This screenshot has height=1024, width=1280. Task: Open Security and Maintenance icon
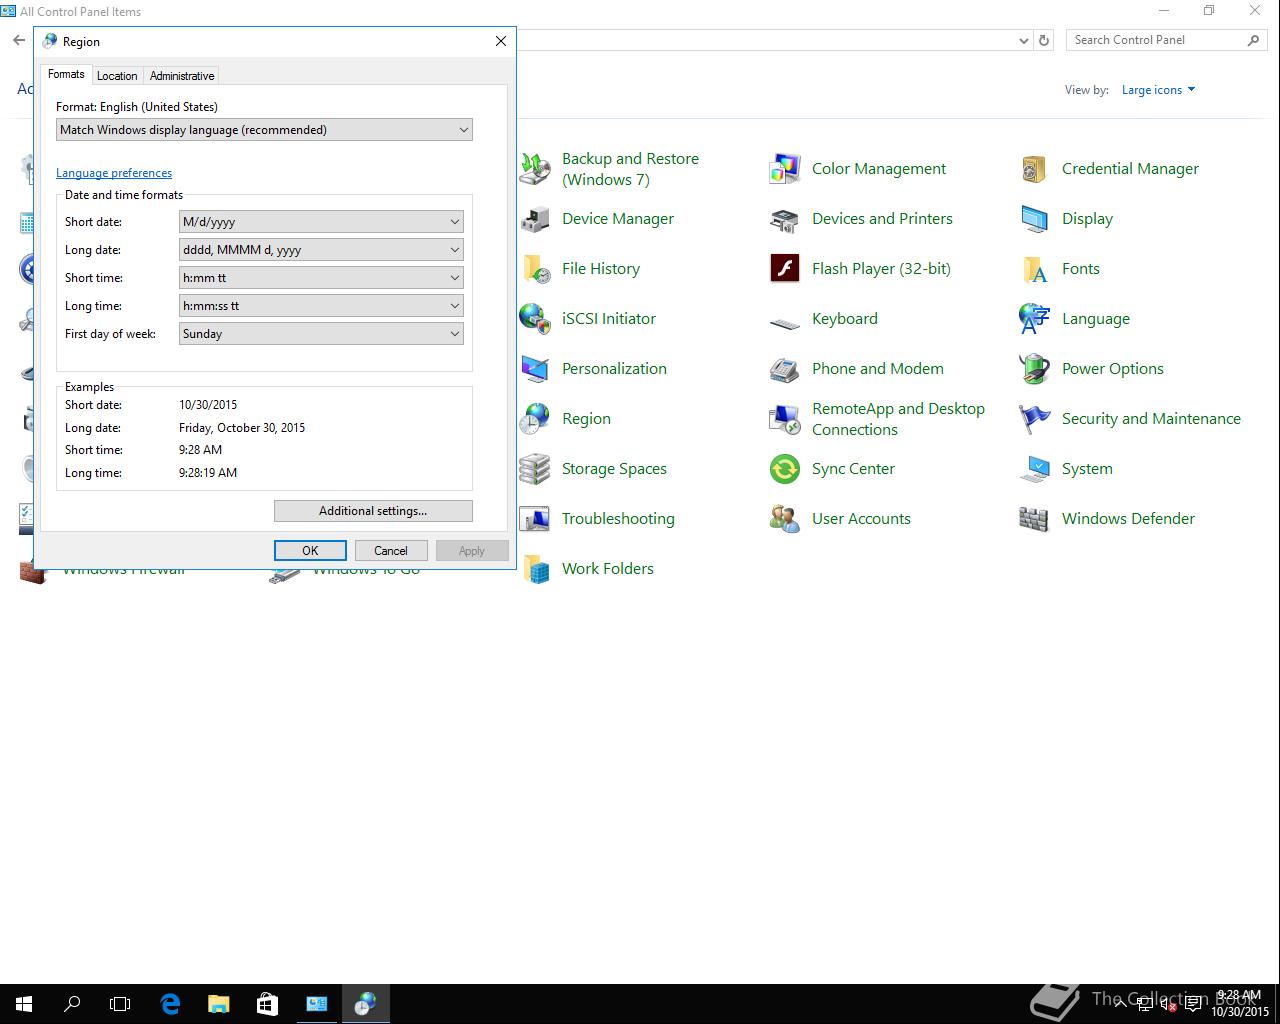1035,419
